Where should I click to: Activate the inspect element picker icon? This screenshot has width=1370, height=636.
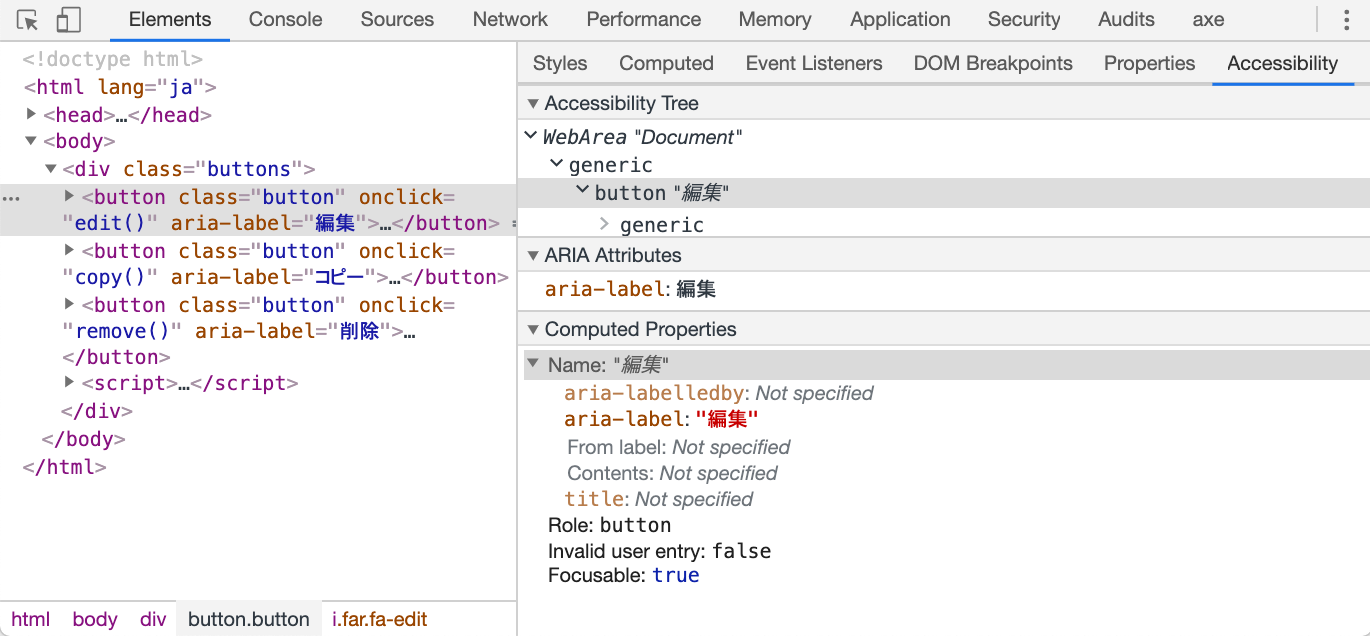pos(28,20)
